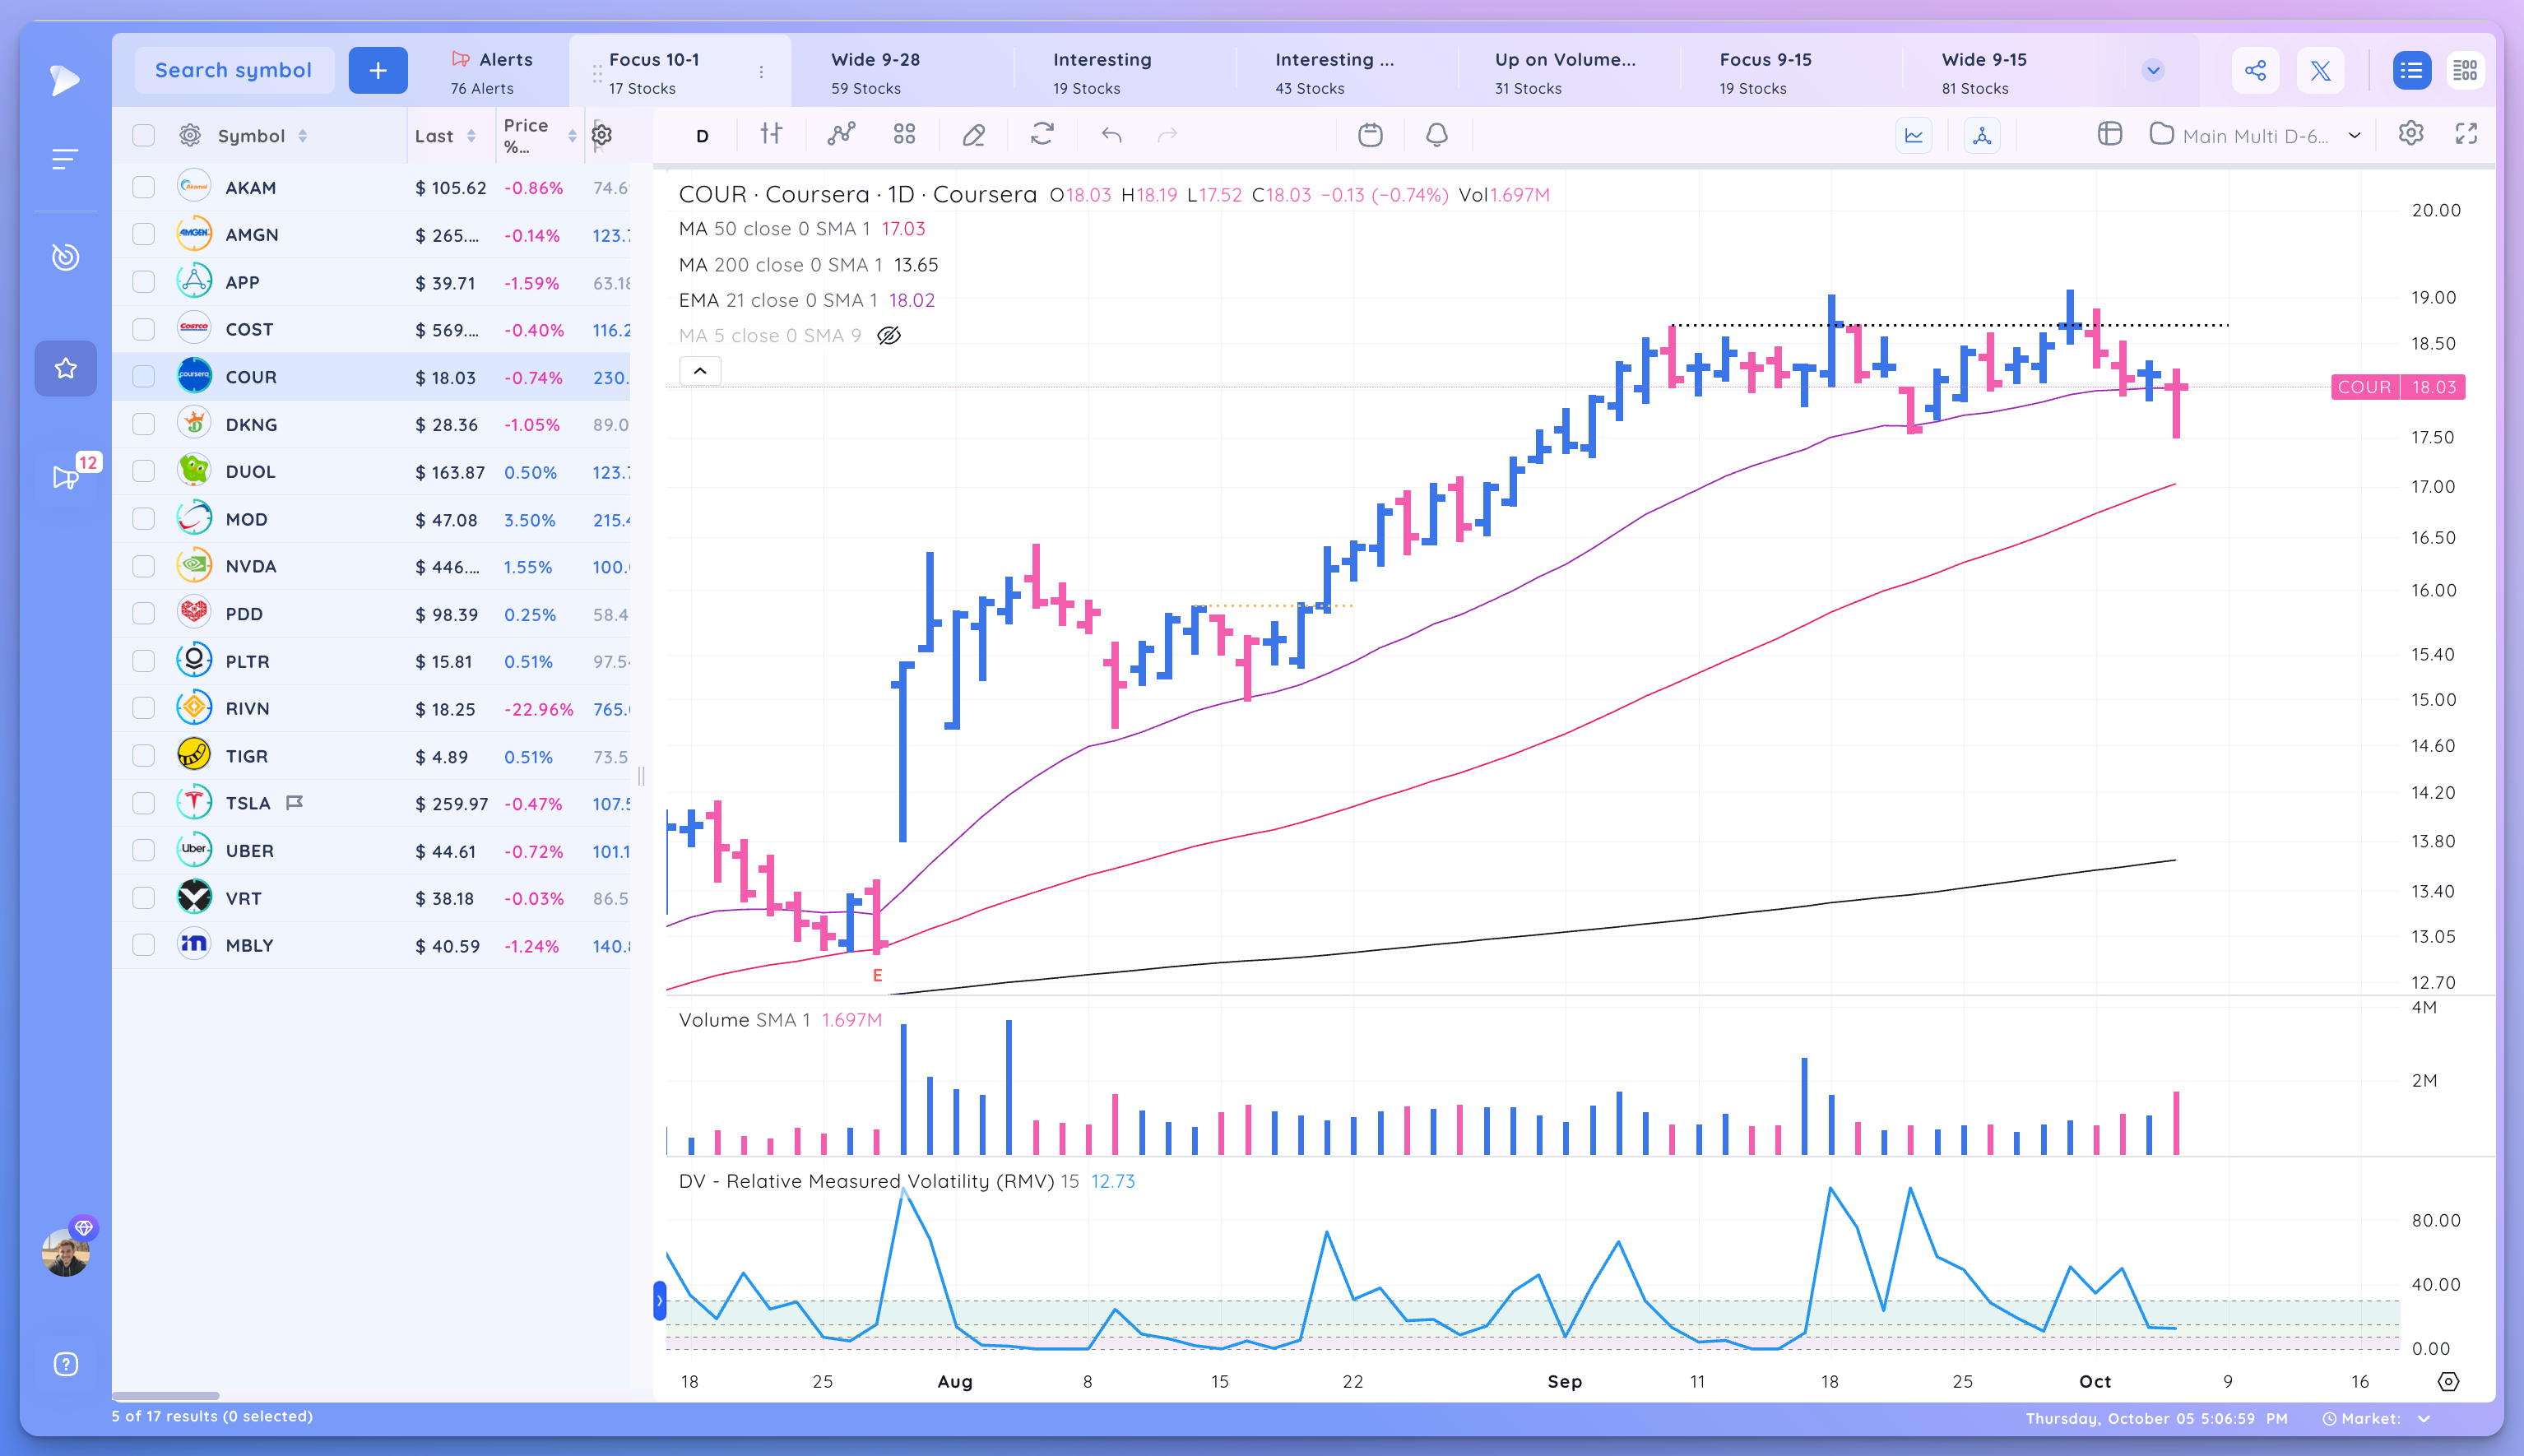Screen dimensions: 2524x1456
Task: Undo last chart action
Action: (x=1112, y=135)
